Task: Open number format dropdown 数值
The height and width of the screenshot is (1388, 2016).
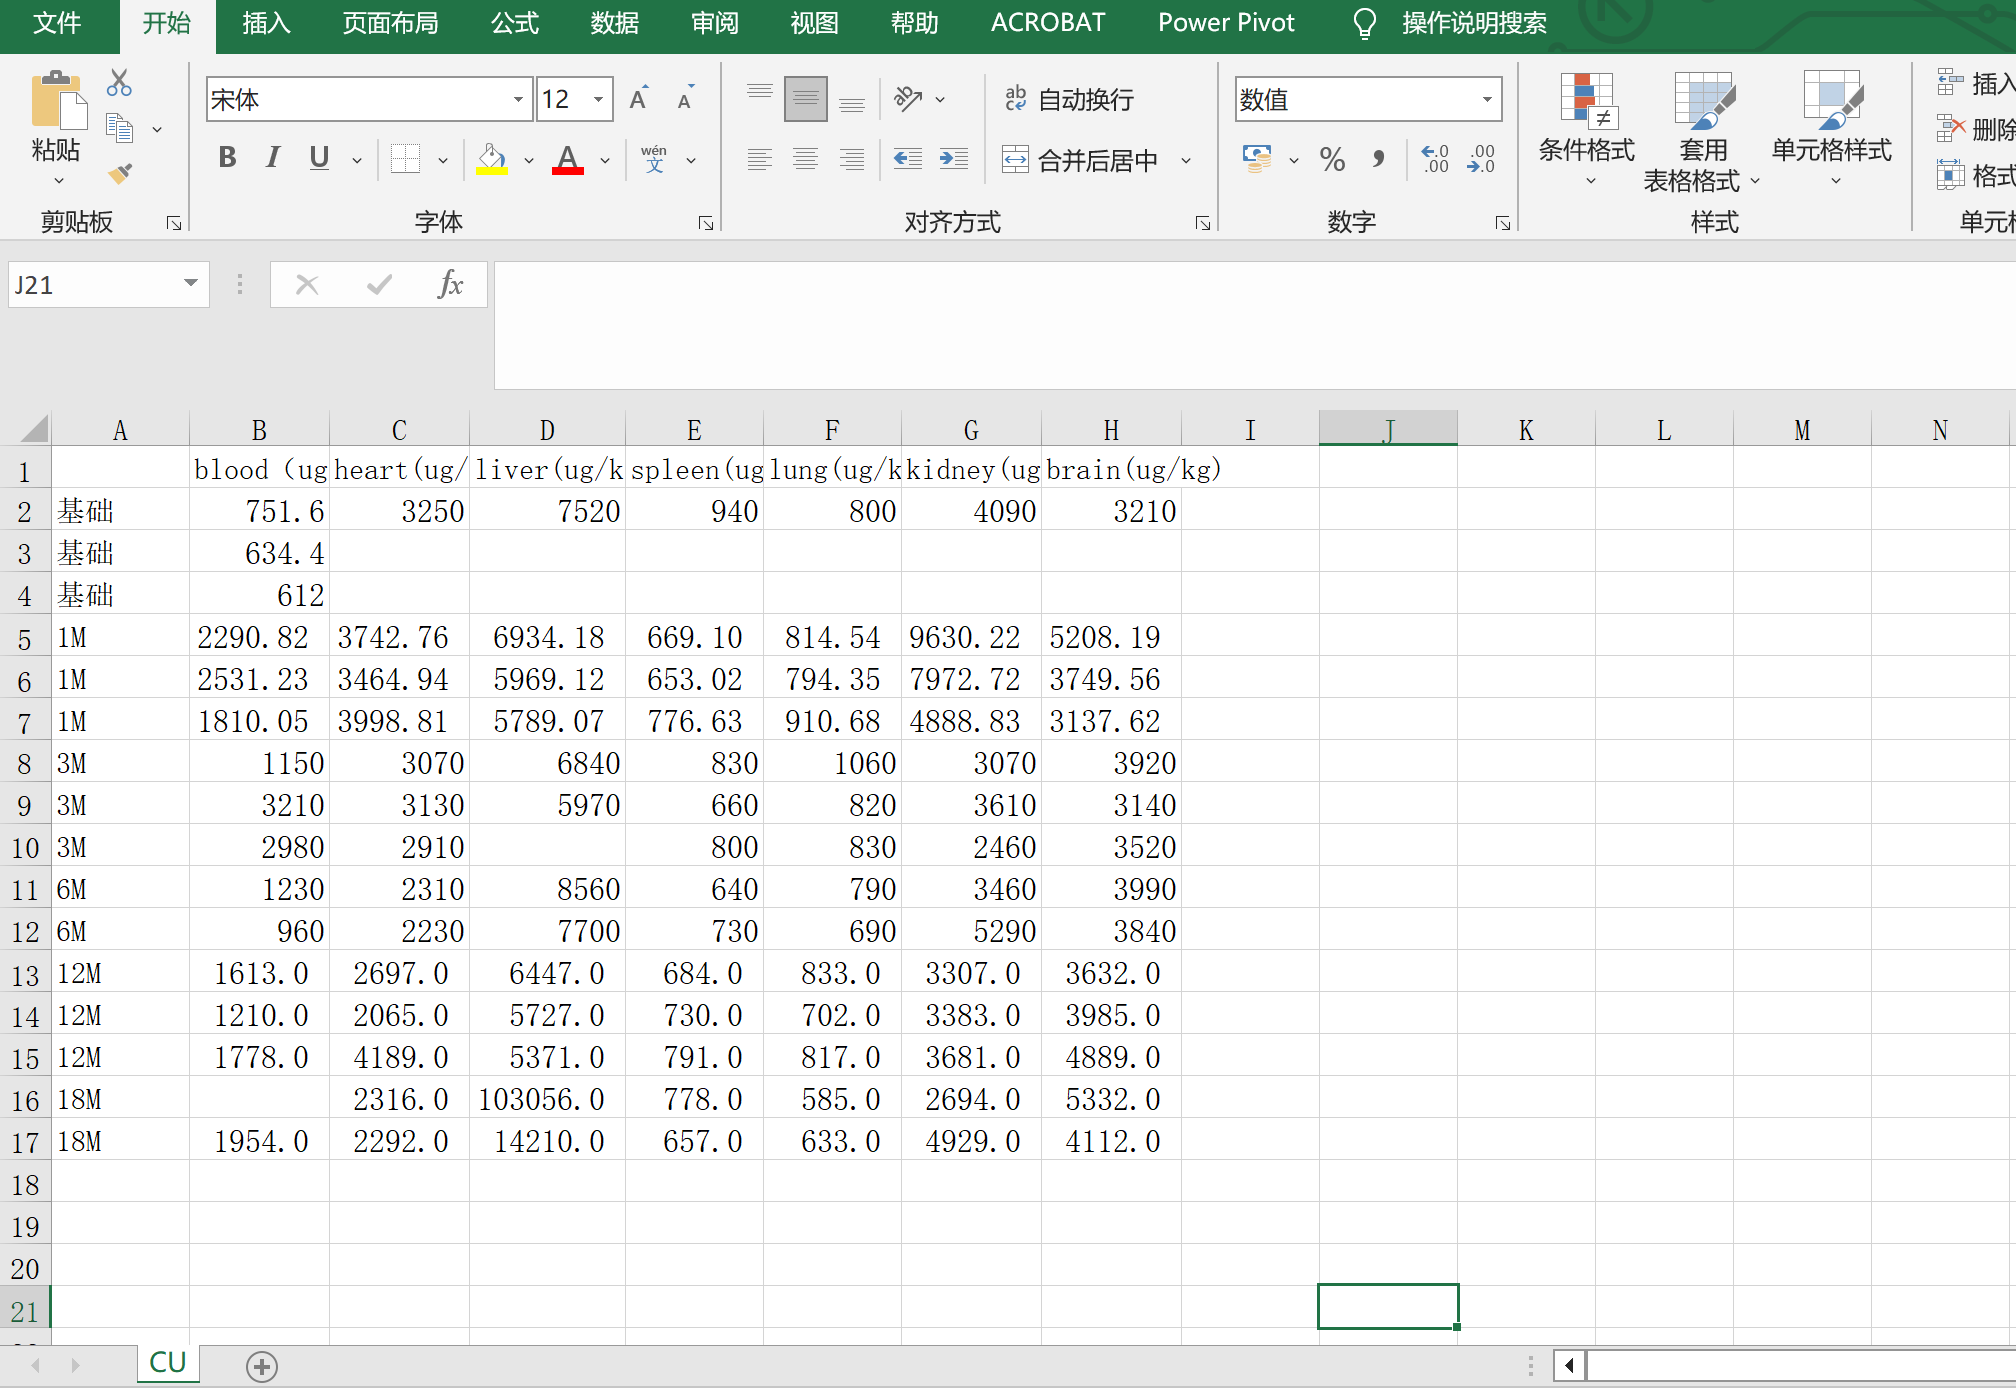Action: (1487, 99)
